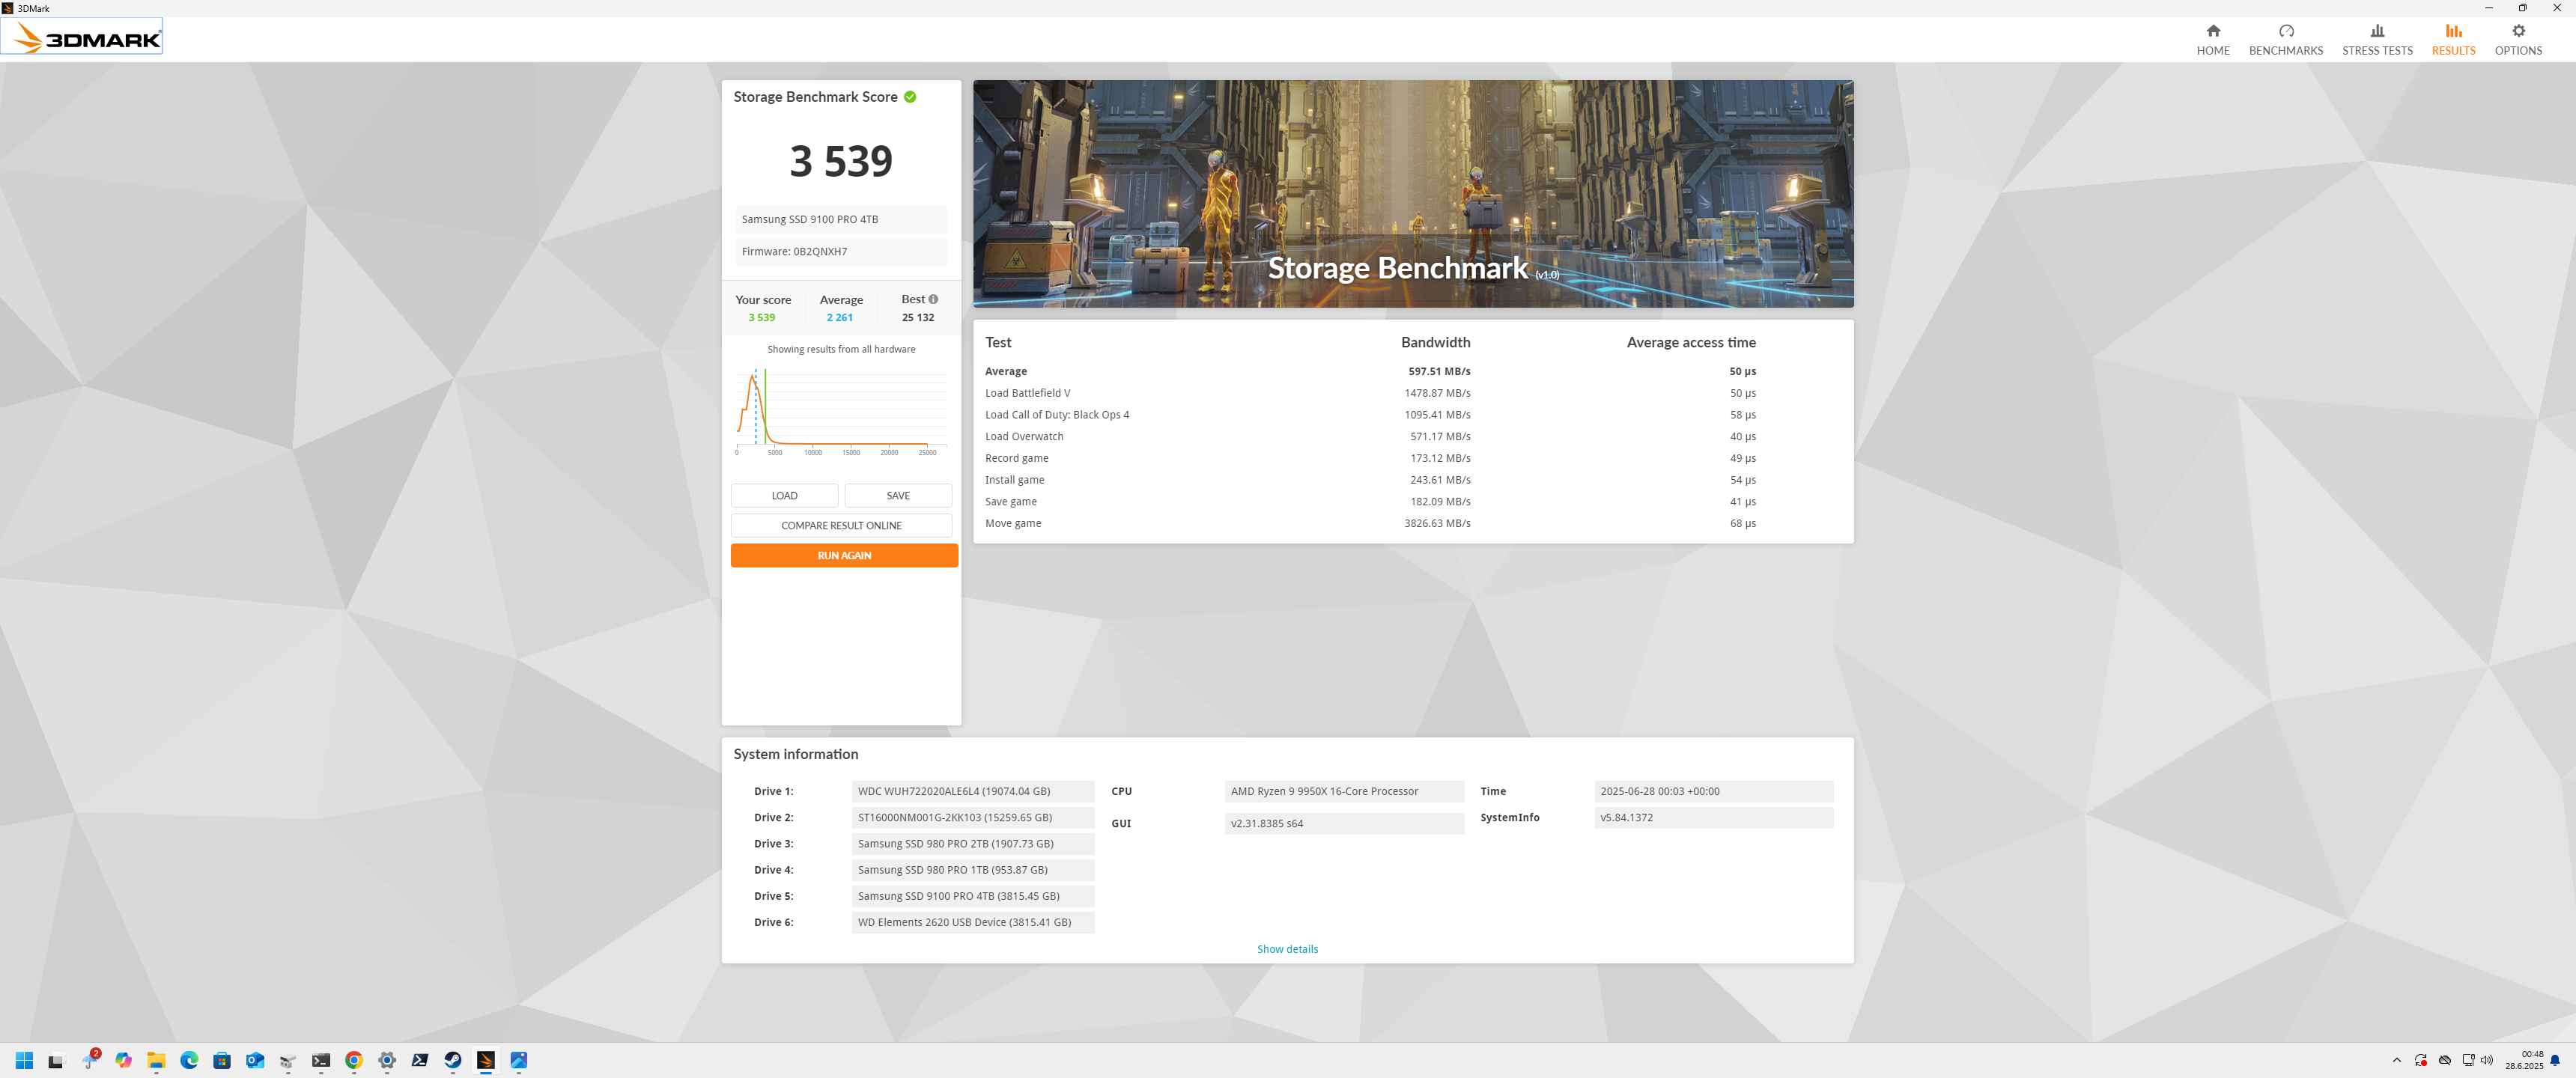Screen dimensions: 2576x1078
Task: Click the green score validity checkmark
Action: click(x=909, y=97)
